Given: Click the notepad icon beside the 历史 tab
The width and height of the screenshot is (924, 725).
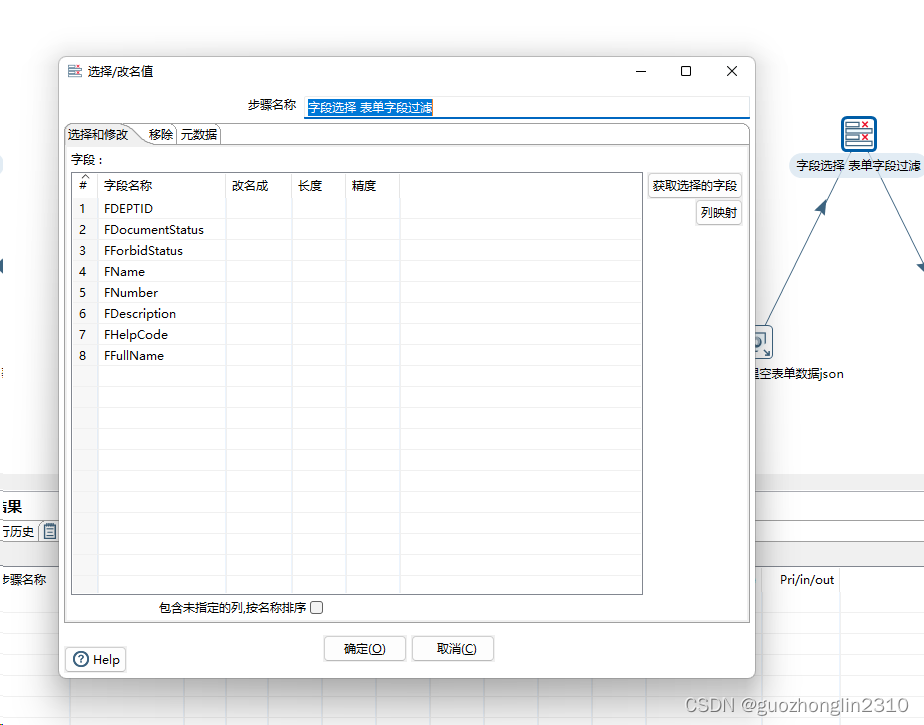Looking at the screenshot, I should 48,531.
